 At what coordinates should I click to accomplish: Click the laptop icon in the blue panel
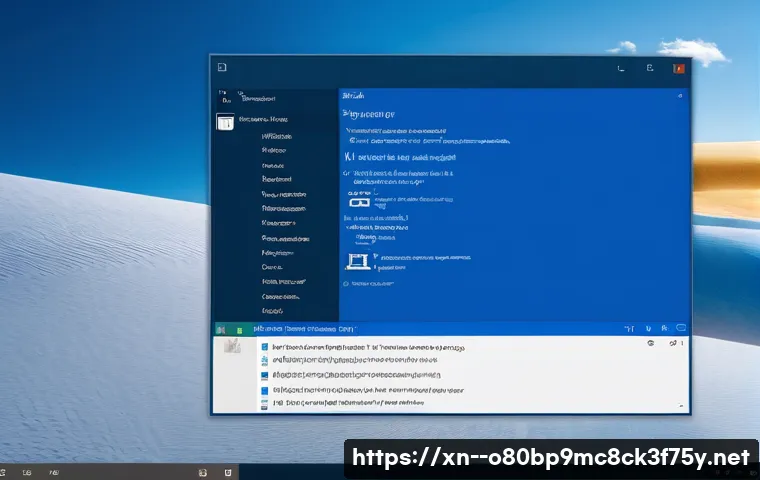(358, 260)
